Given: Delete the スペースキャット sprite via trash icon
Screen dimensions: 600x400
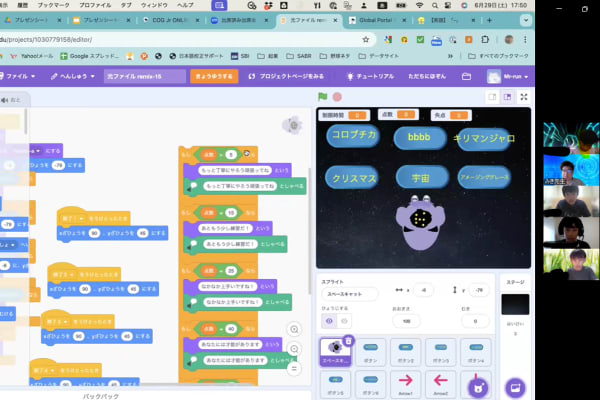Looking at the screenshot, I should click(x=348, y=341).
